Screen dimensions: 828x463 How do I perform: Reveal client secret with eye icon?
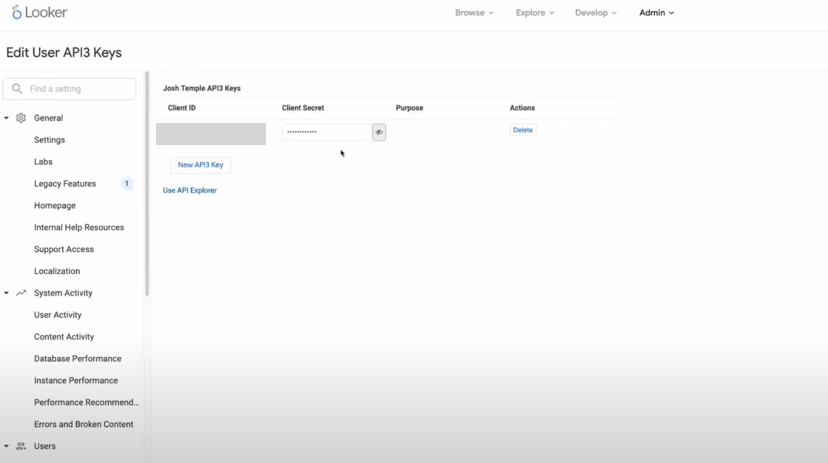tap(379, 132)
